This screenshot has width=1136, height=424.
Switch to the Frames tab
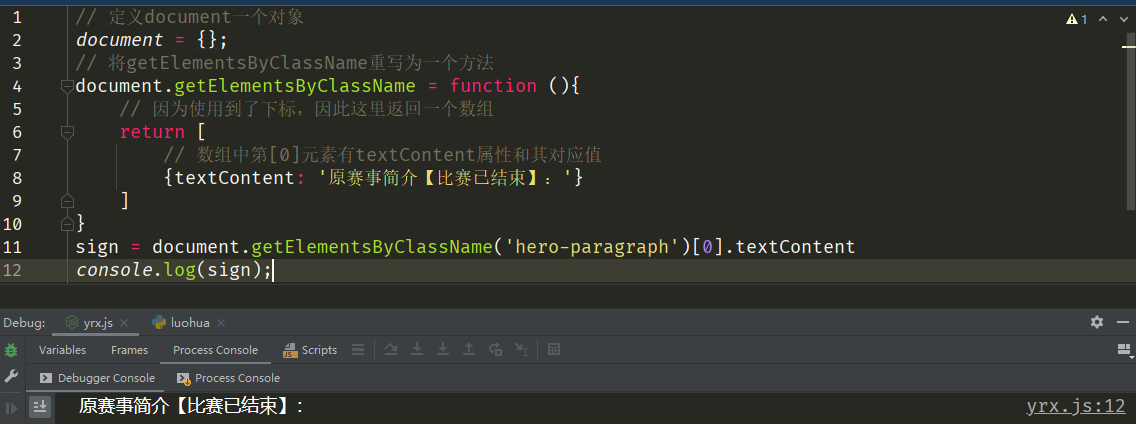pos(129,350)
